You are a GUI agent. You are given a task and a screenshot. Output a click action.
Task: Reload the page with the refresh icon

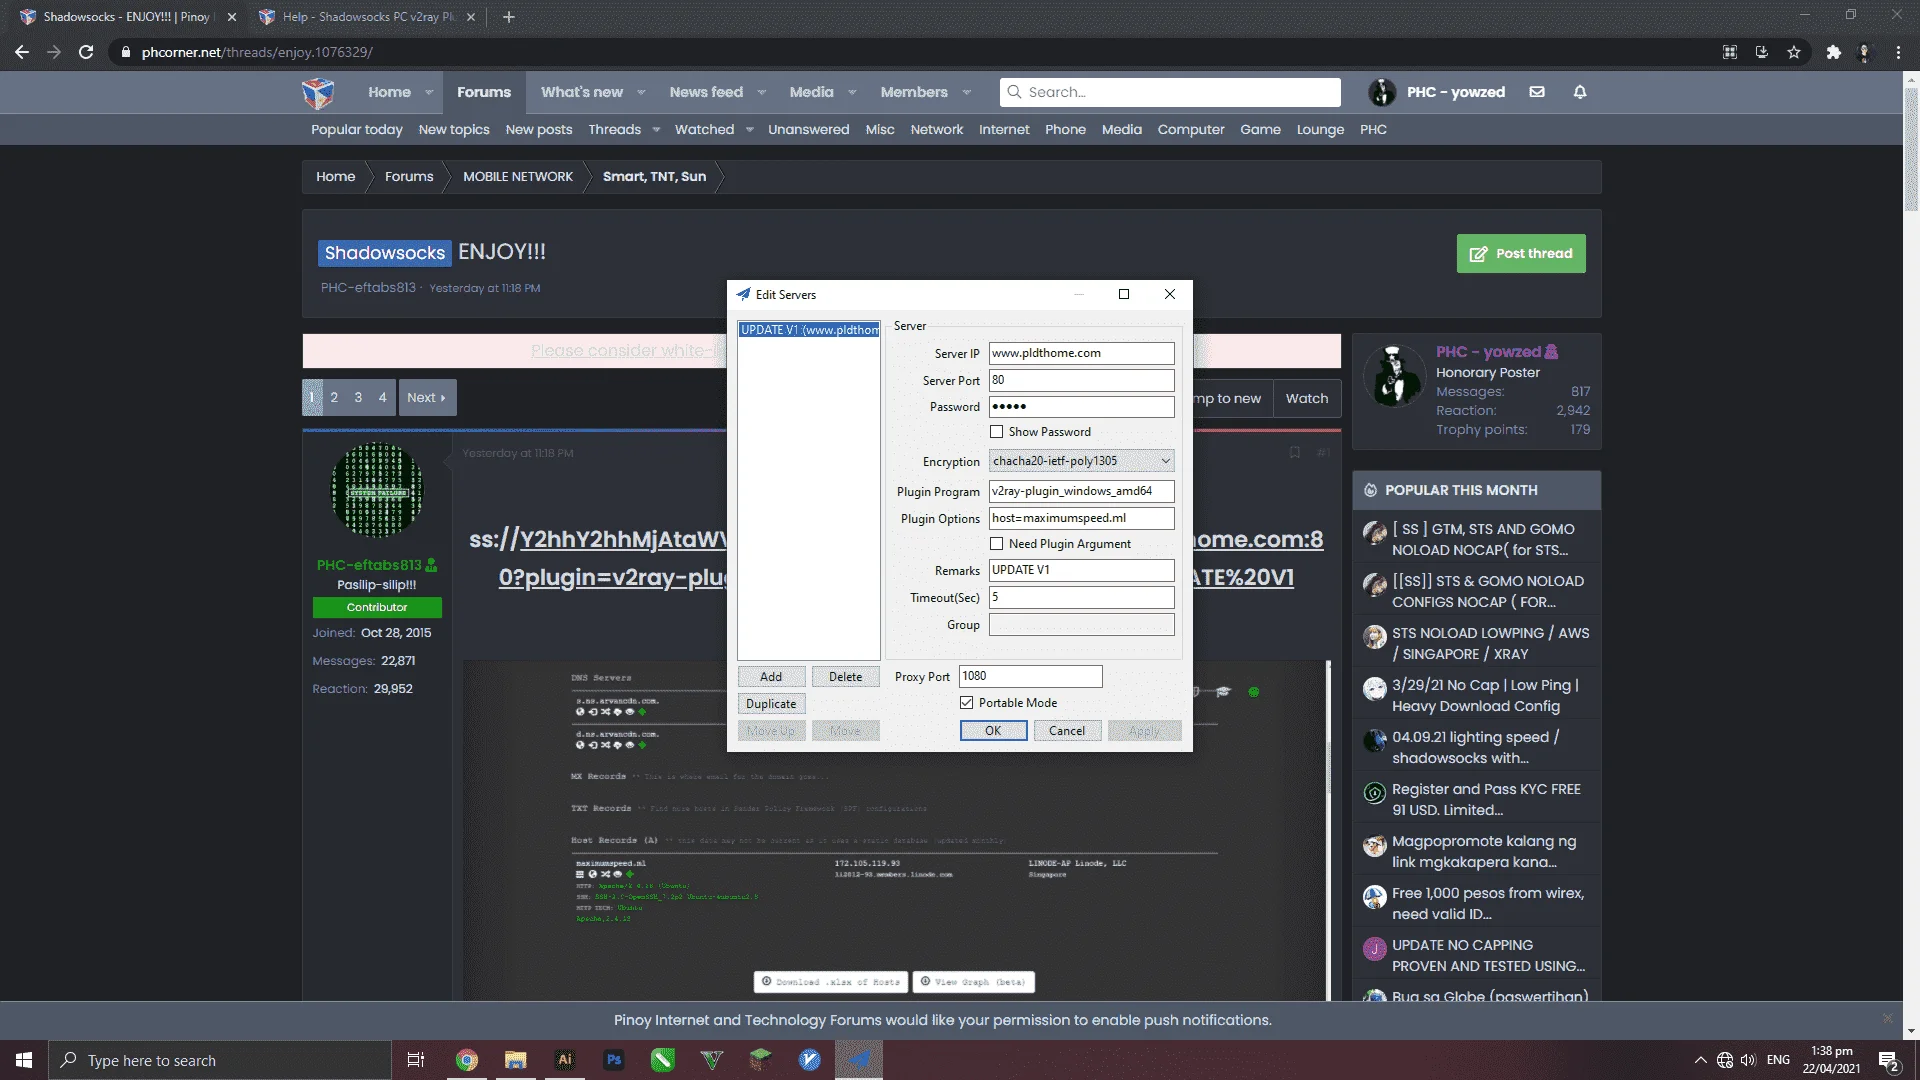(86, 52)
